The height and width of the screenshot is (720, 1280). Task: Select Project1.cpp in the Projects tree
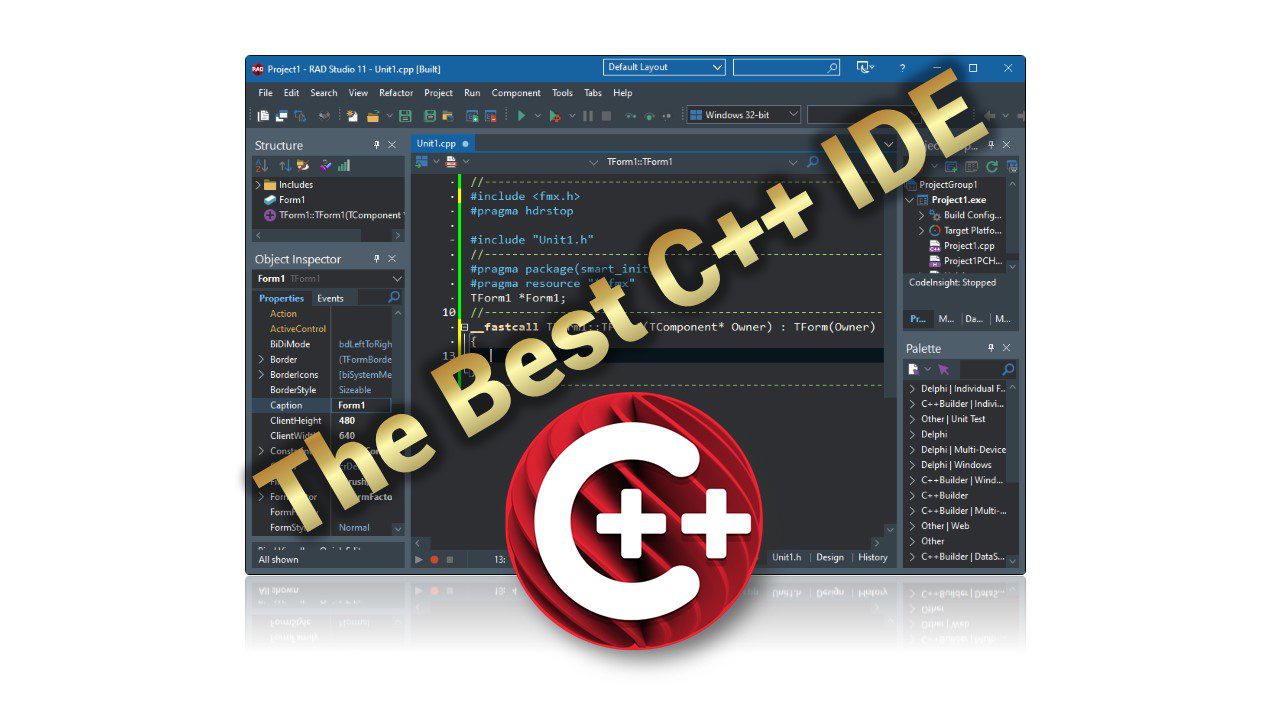[x=969, y=246]
